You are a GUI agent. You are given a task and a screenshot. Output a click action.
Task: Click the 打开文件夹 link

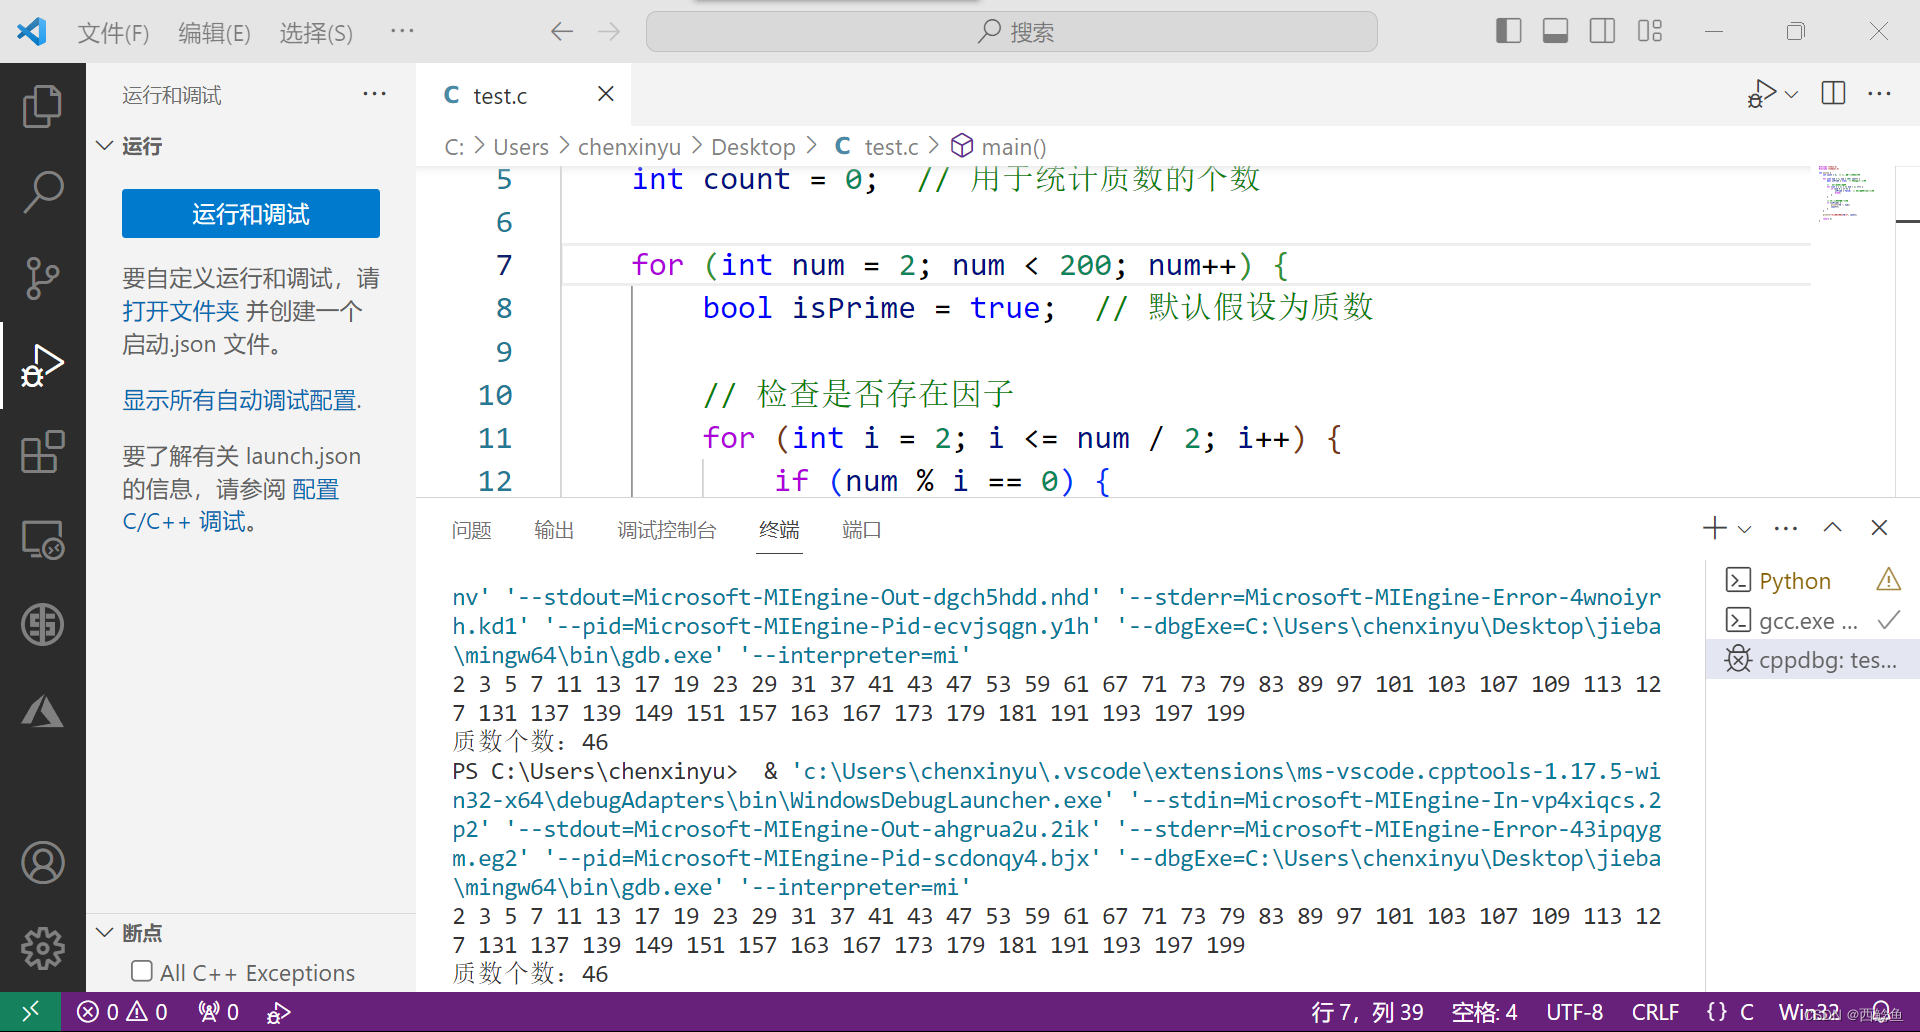(181, 311)
